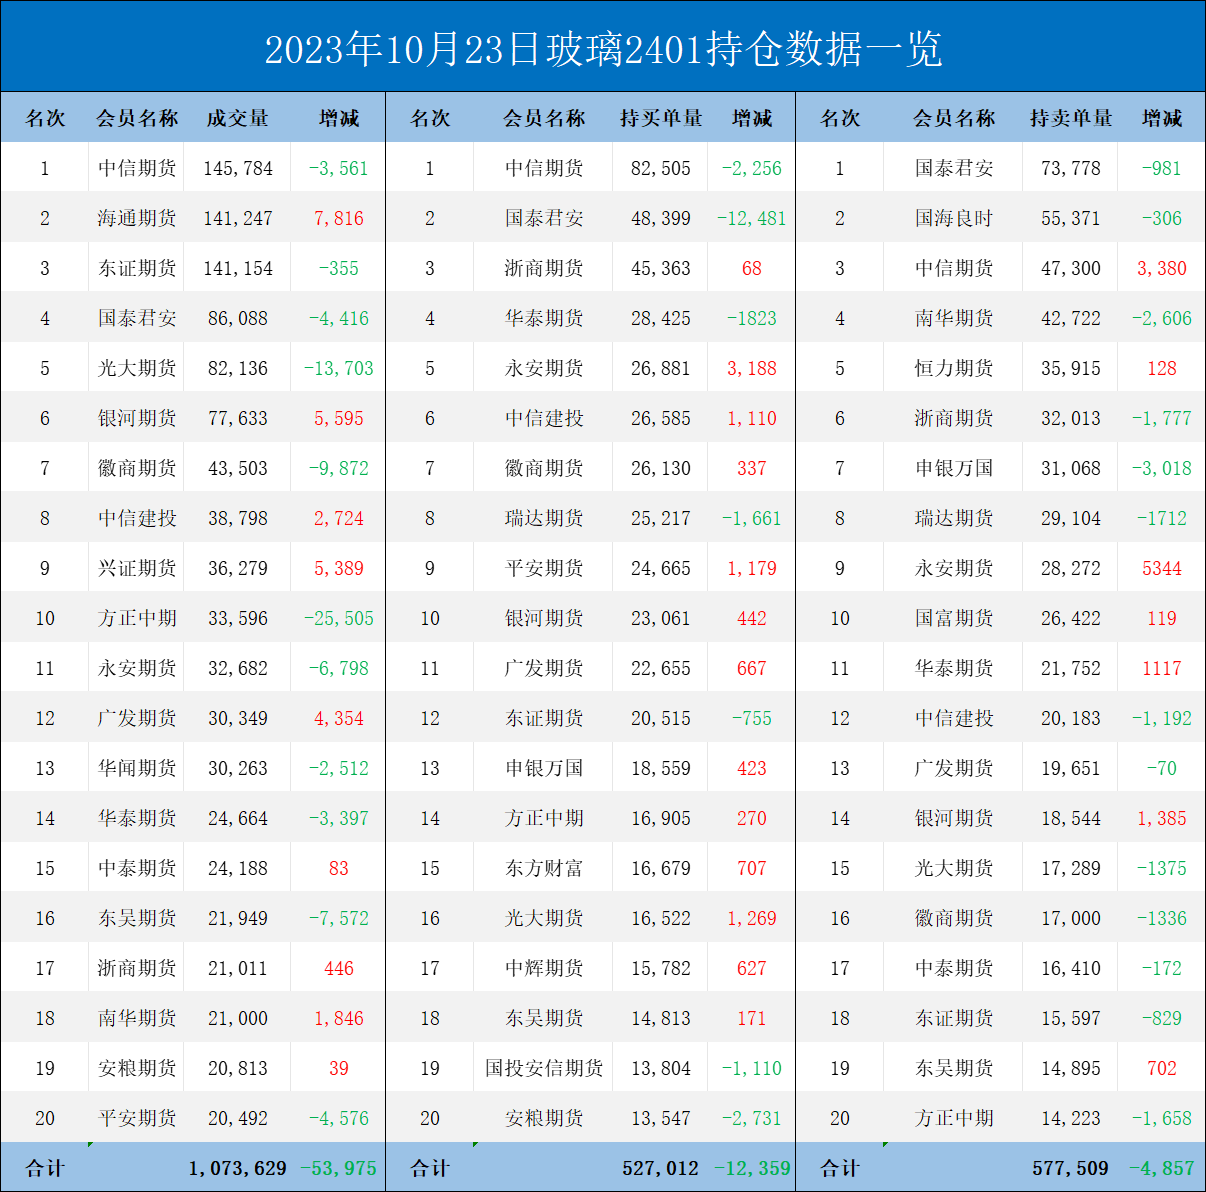Select the change value -13,703
Viewport: 1206px width, 1192px height.
(x=339, y=368)
